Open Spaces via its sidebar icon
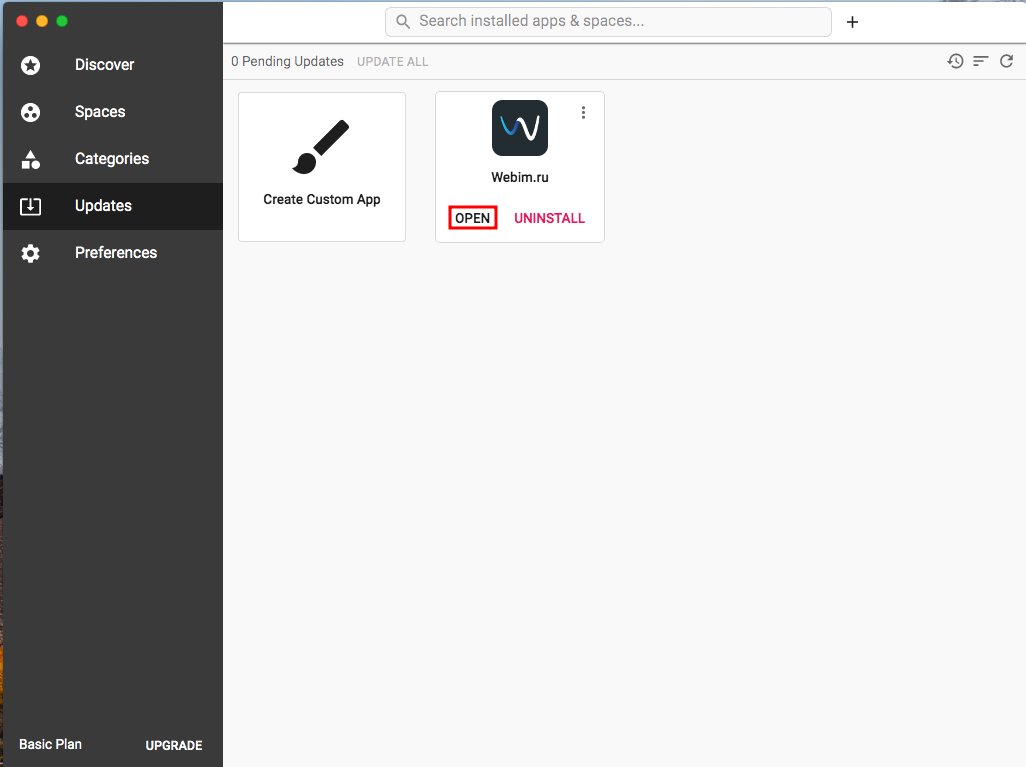The width and height of the screenshot is (1026, 767). 31,112
